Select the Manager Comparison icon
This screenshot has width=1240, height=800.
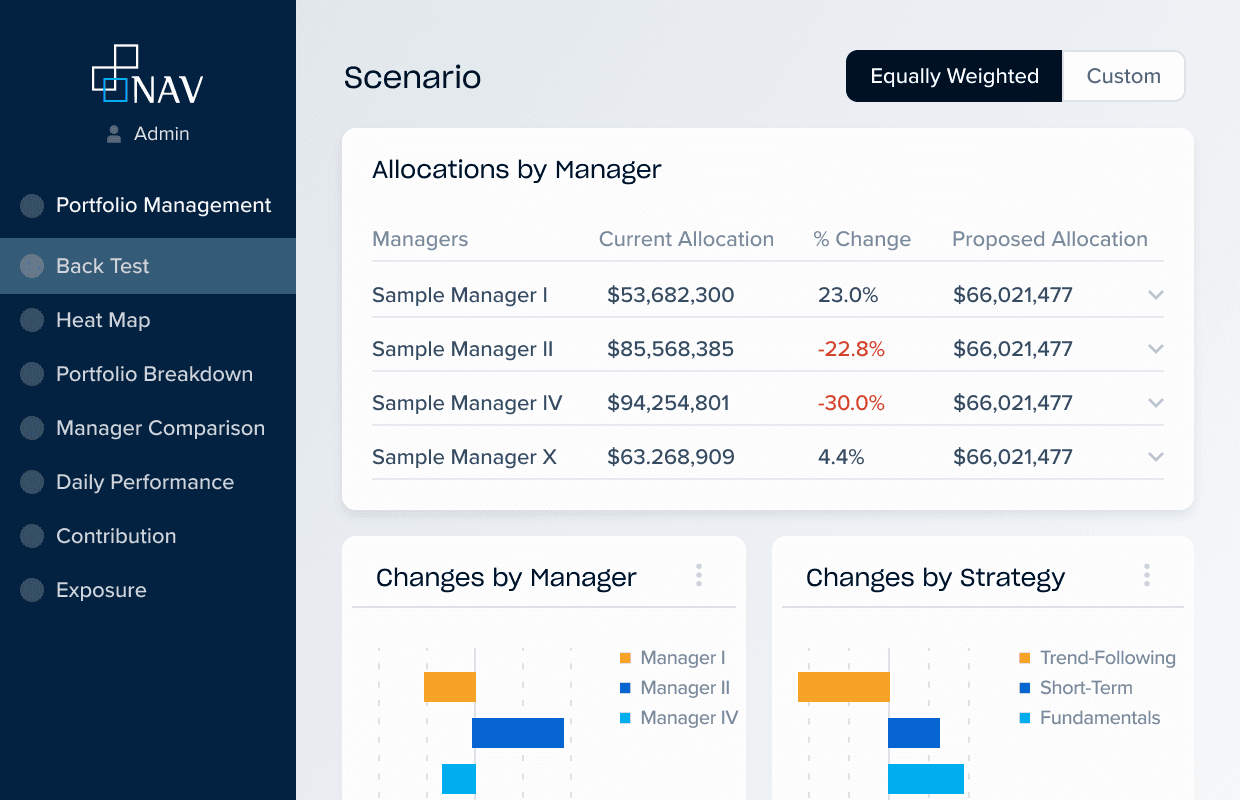[x=29, y=428]
